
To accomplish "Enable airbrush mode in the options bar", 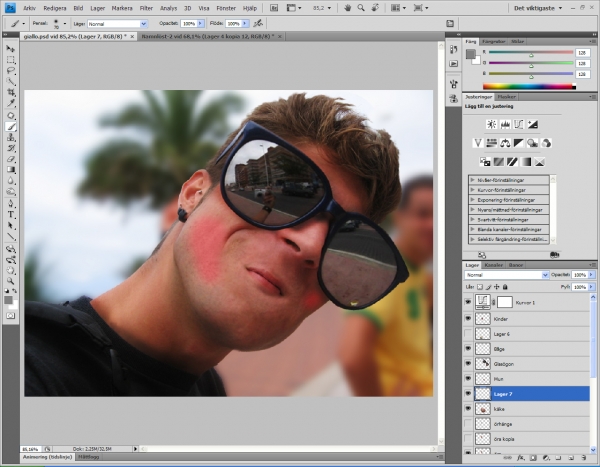I will (x=258, y=23).
